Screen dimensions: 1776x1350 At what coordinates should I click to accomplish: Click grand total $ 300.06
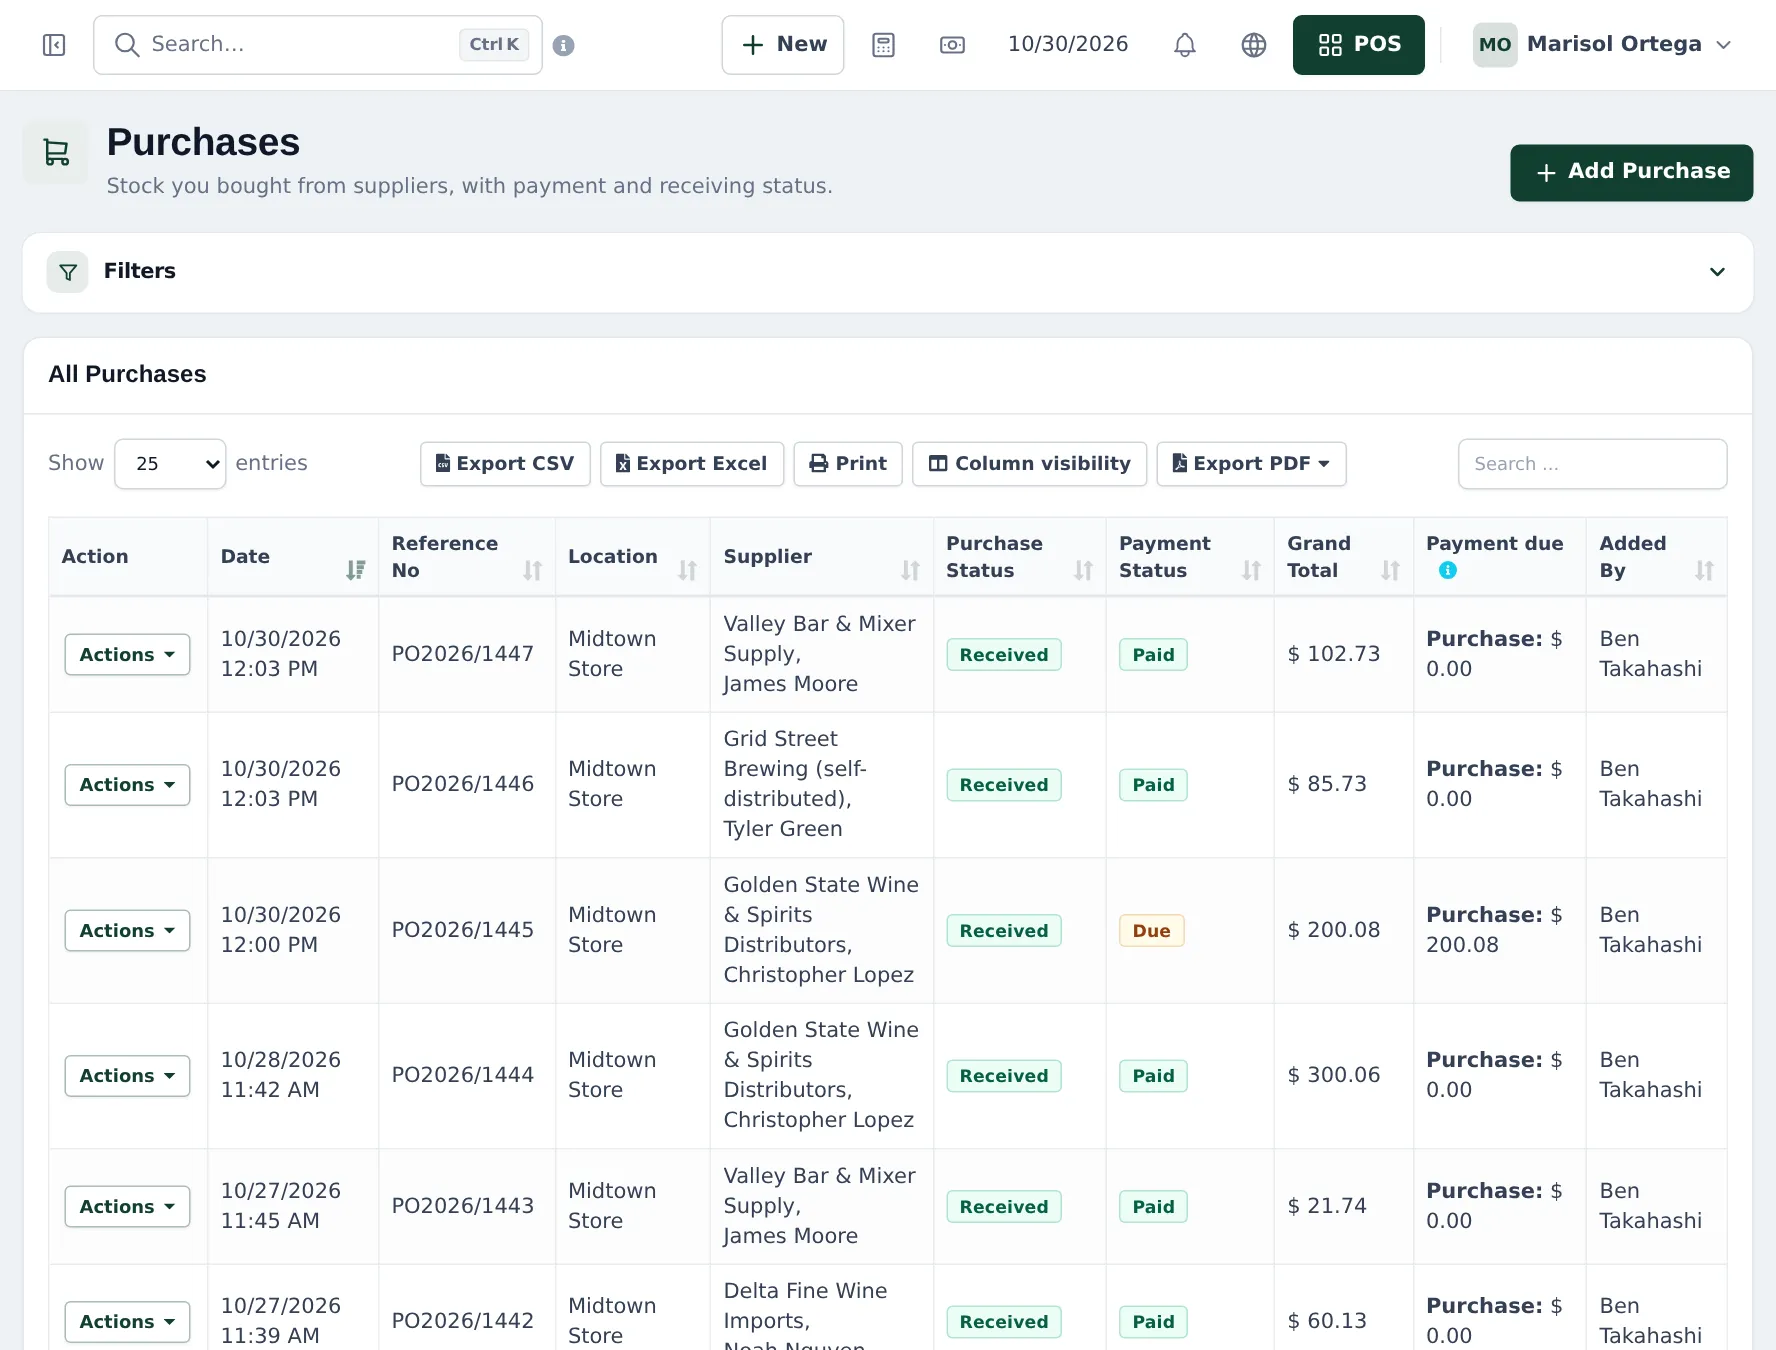(x=1333, y=1075)
